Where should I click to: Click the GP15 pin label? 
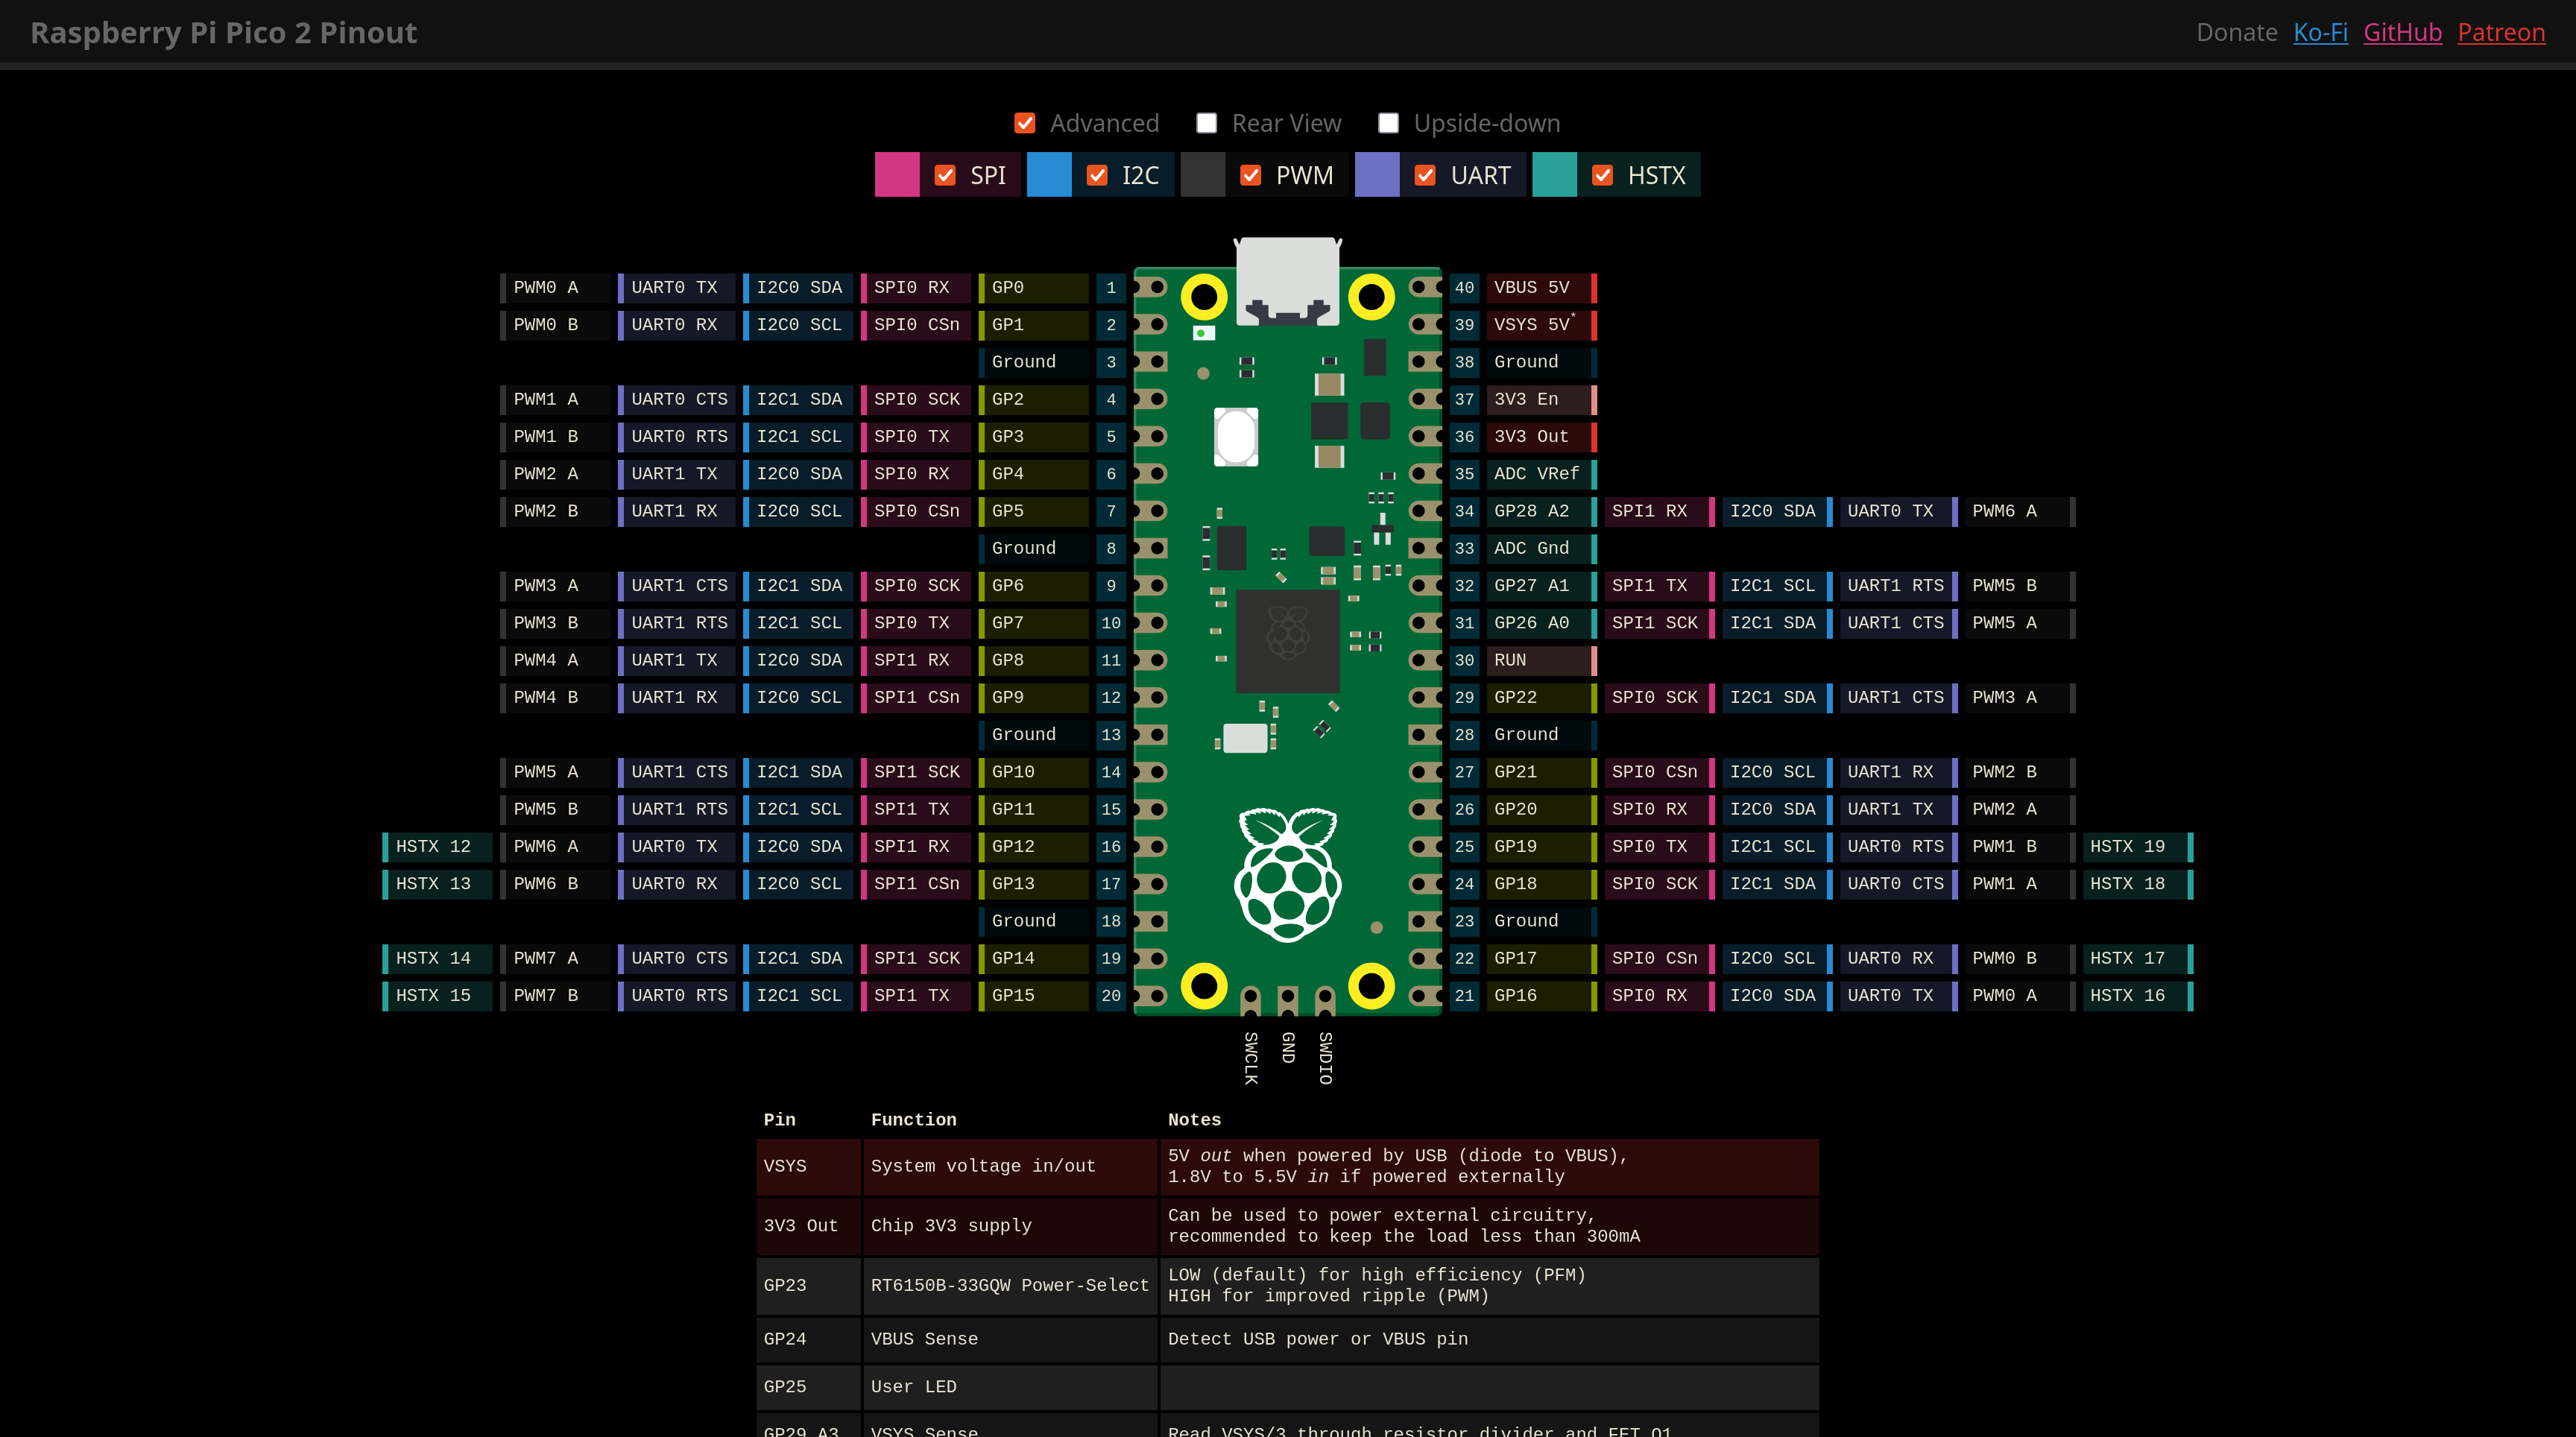coord(1034,995)
